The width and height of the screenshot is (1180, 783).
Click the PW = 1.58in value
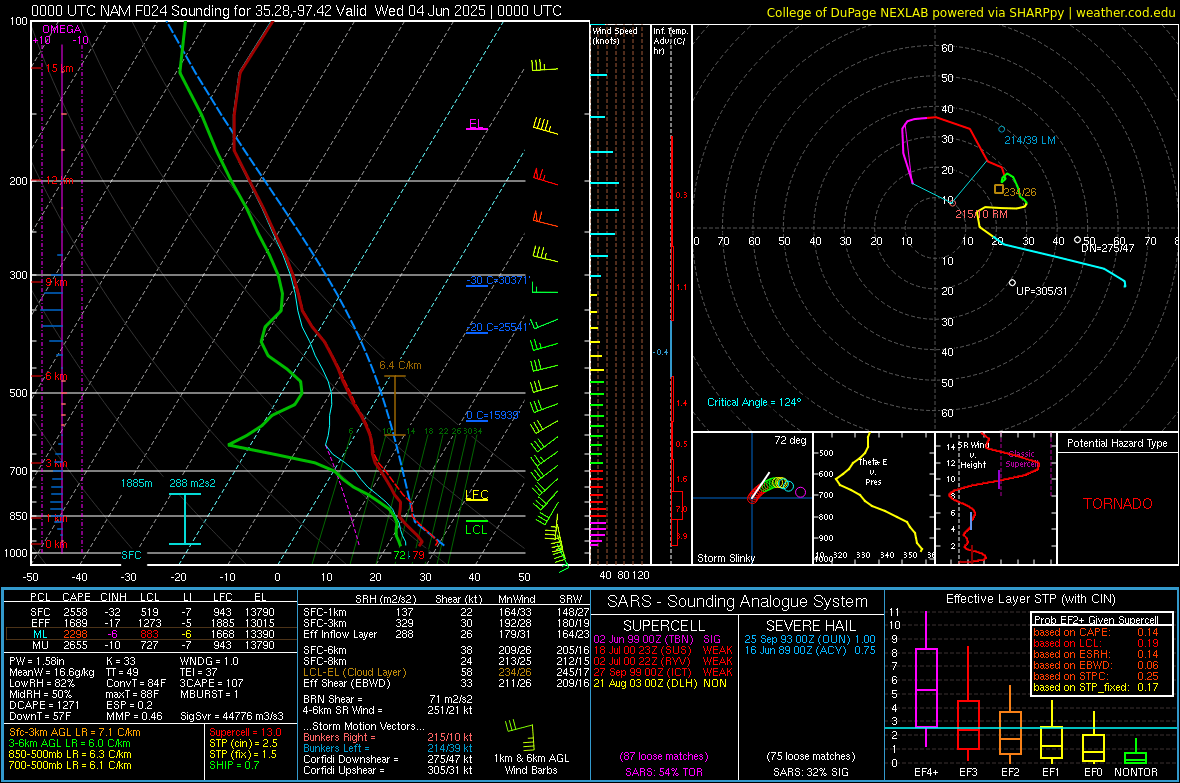point(37,661)
